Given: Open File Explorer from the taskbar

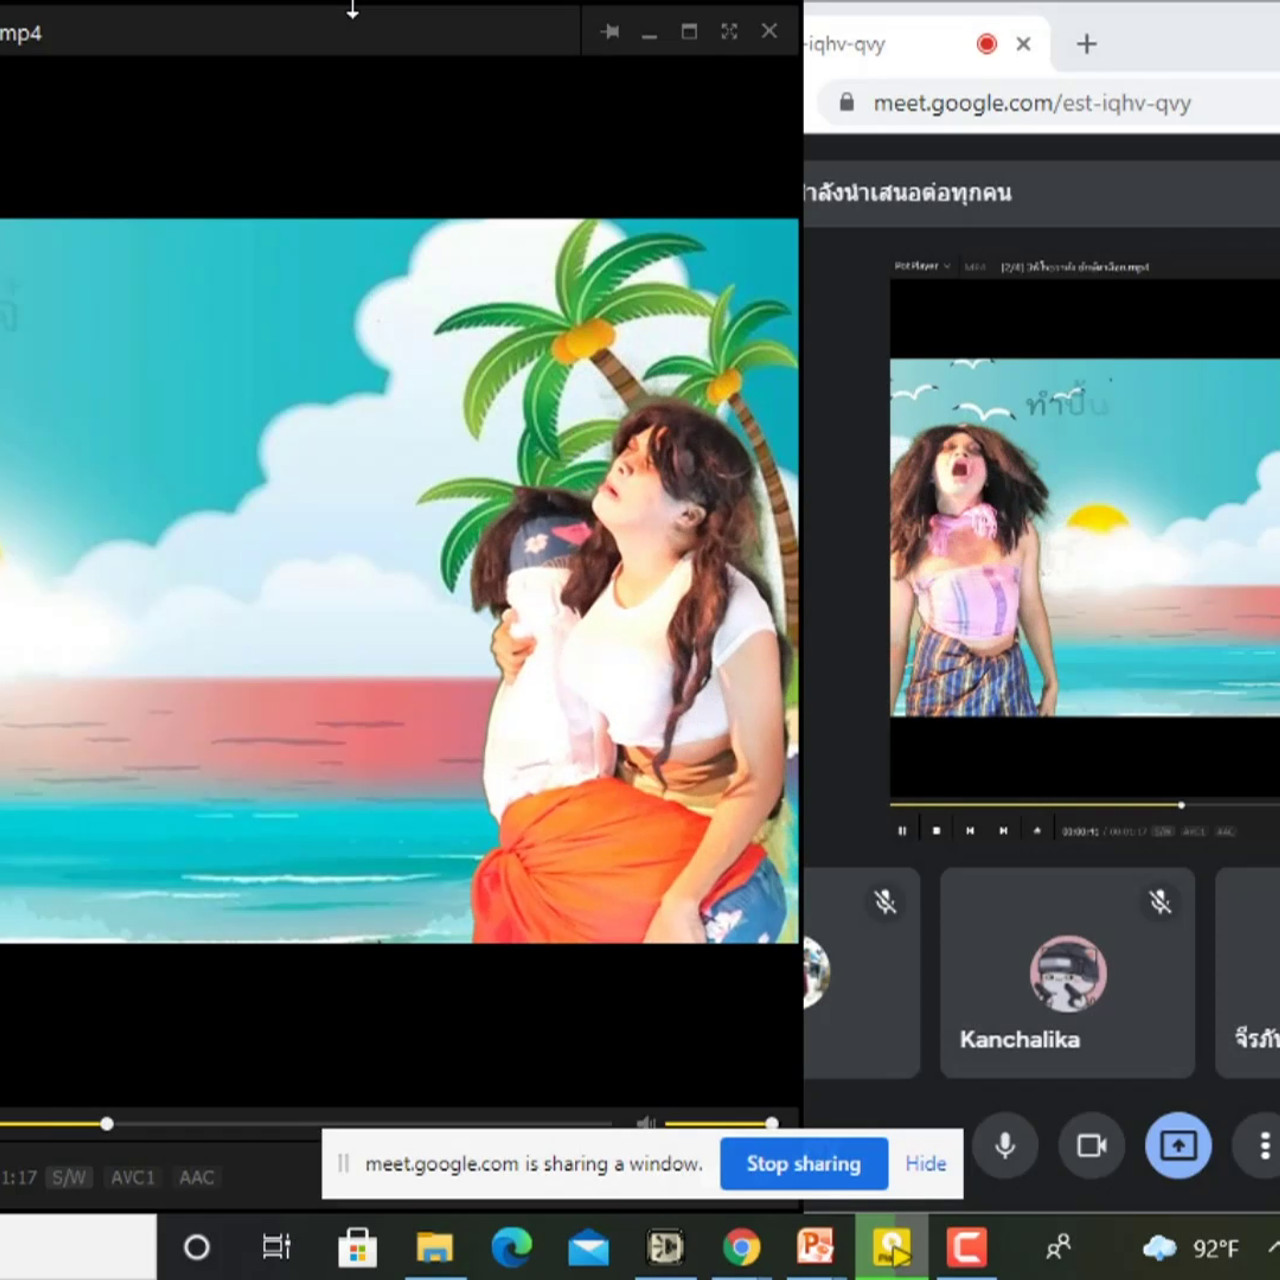Looking at the screenshot, I should point(435,1247).
